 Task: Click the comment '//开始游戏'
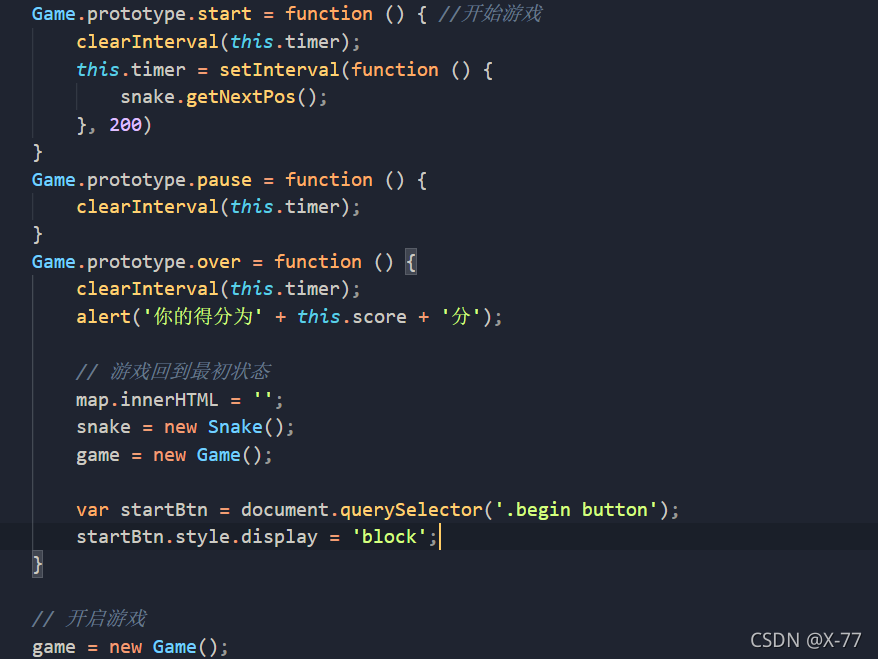490,13
